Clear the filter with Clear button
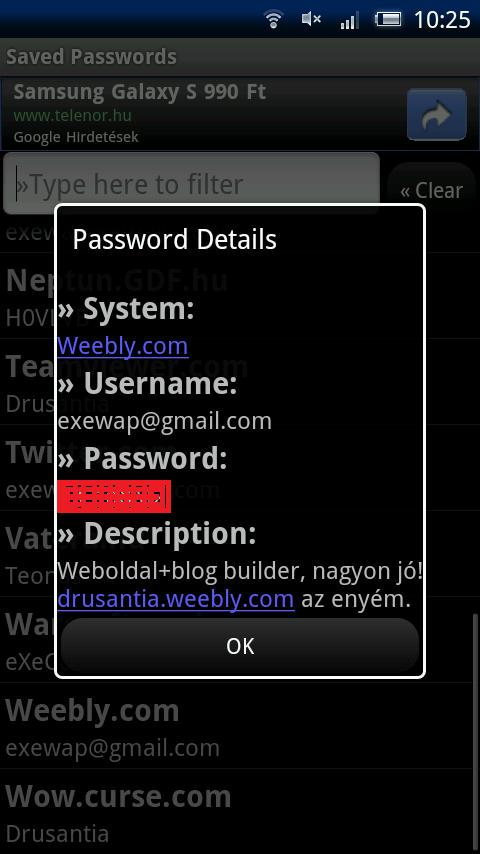The height and width of the screenshot is (854, 480). [x=431, y=190]
